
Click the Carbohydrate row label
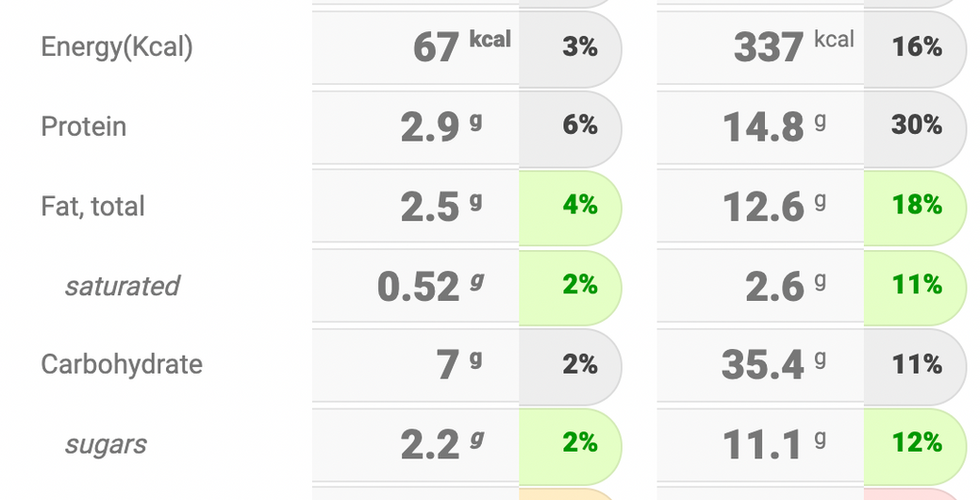coord(122,364)
